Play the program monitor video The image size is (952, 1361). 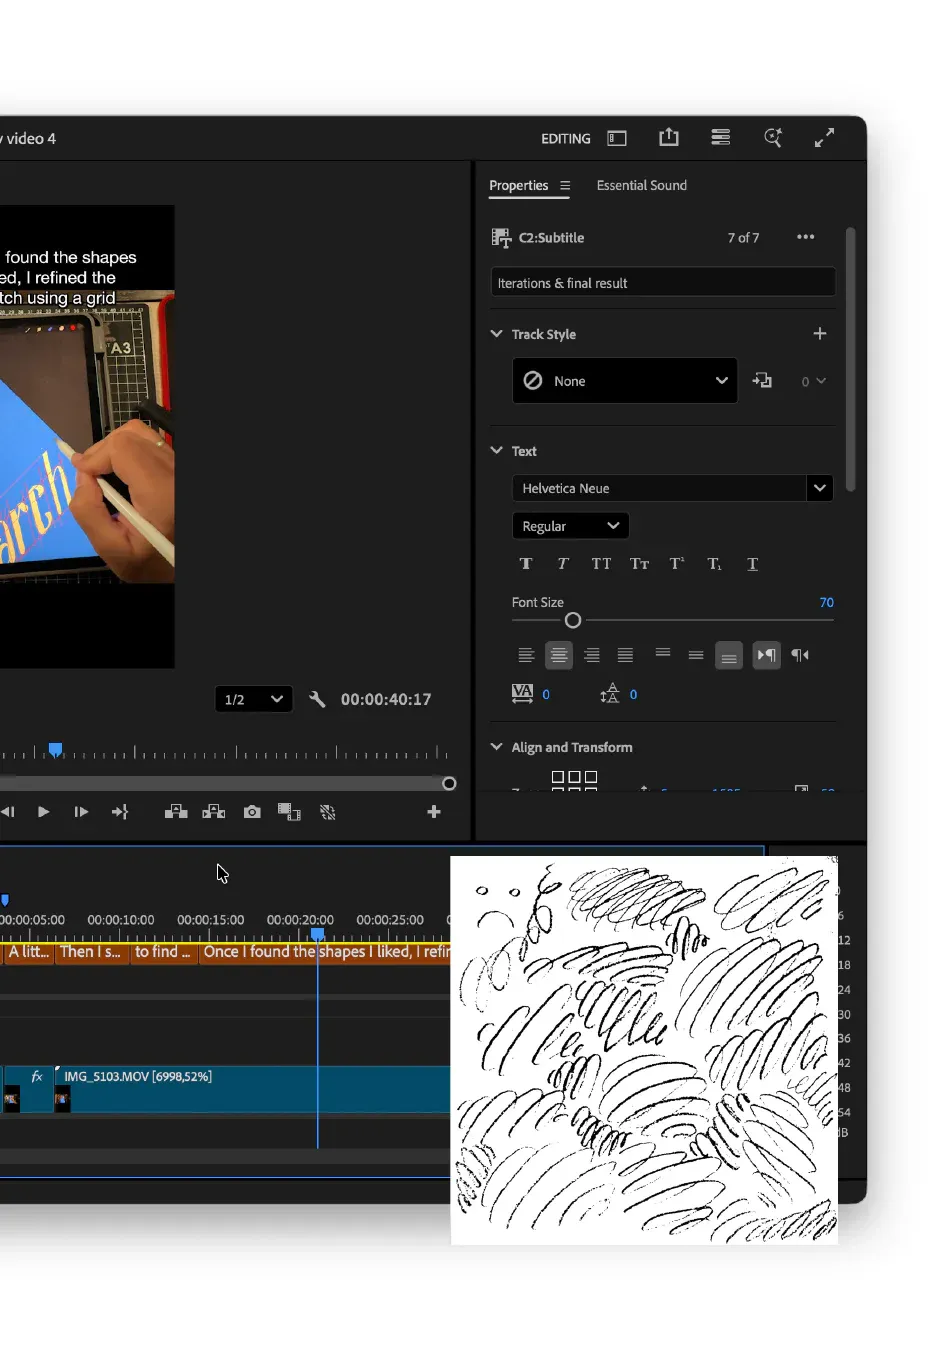click(43, 812)
